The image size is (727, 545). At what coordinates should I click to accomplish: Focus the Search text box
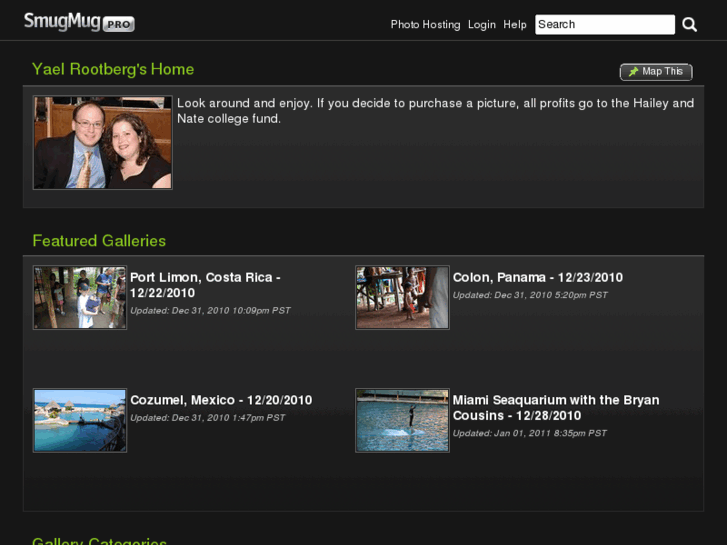tap(604, 25)
